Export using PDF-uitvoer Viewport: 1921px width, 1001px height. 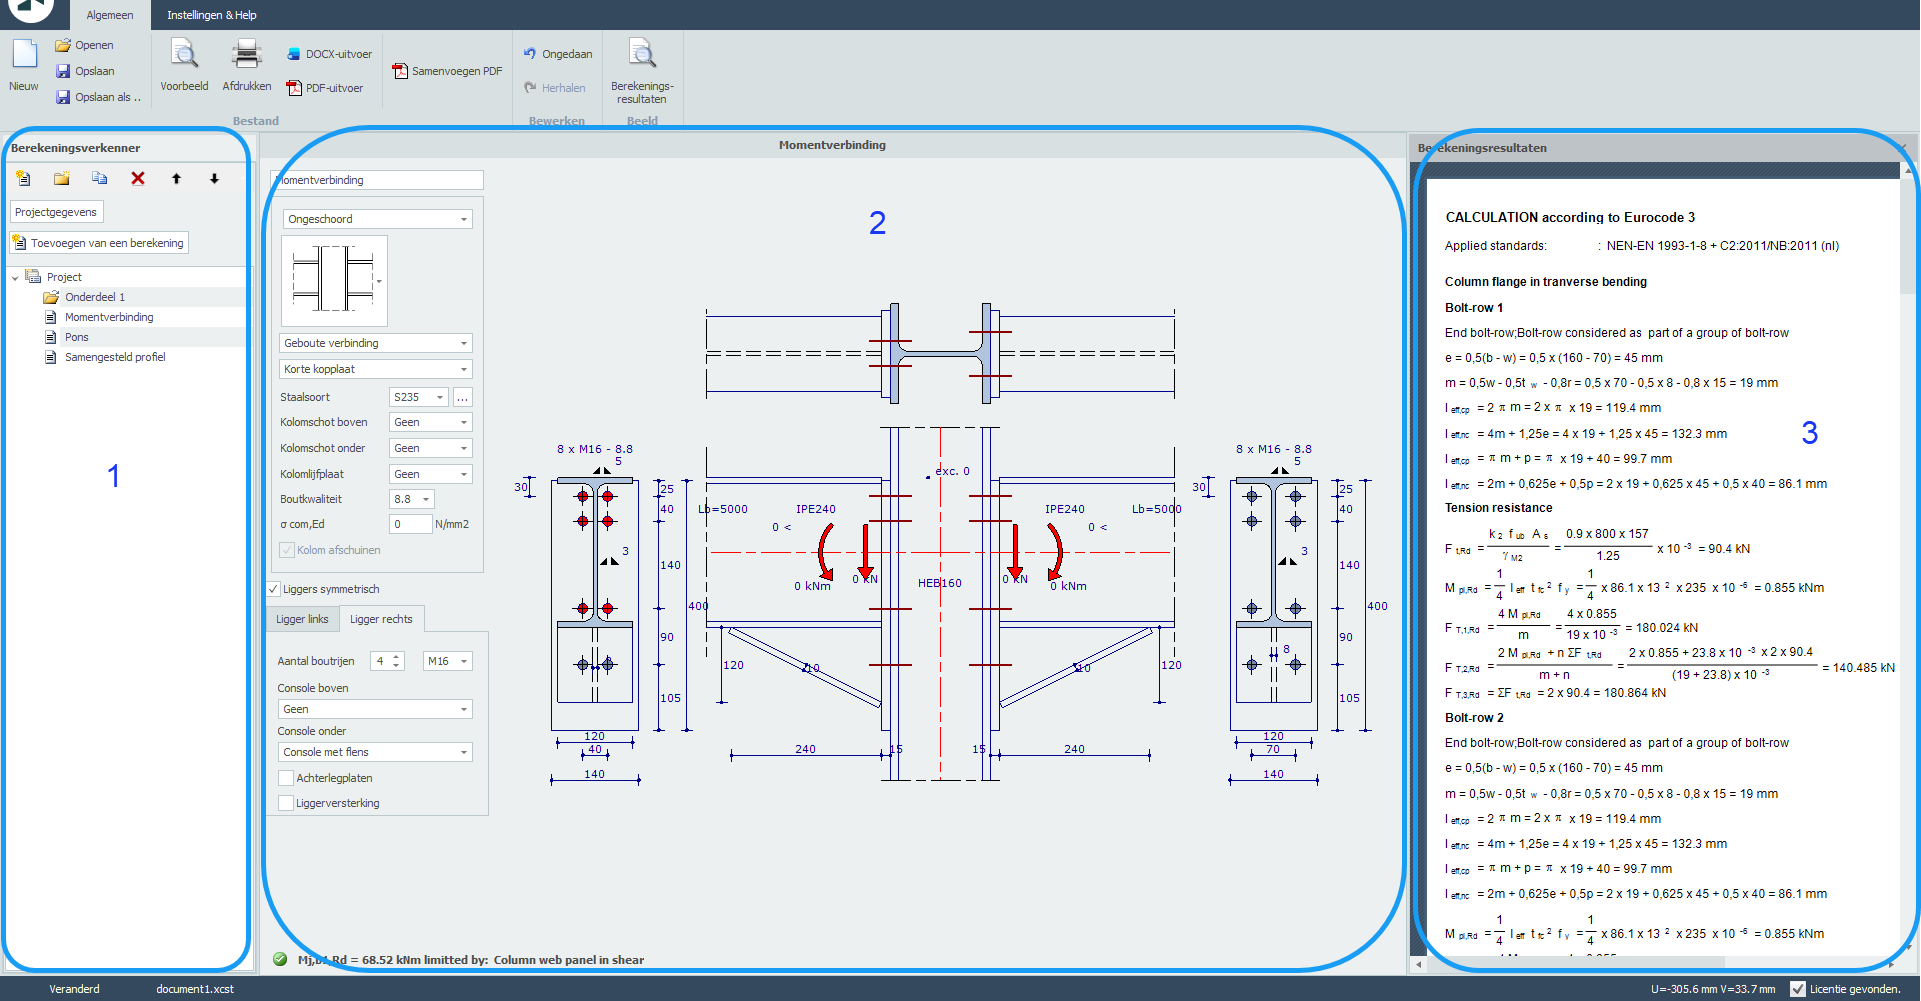point(324,88)
